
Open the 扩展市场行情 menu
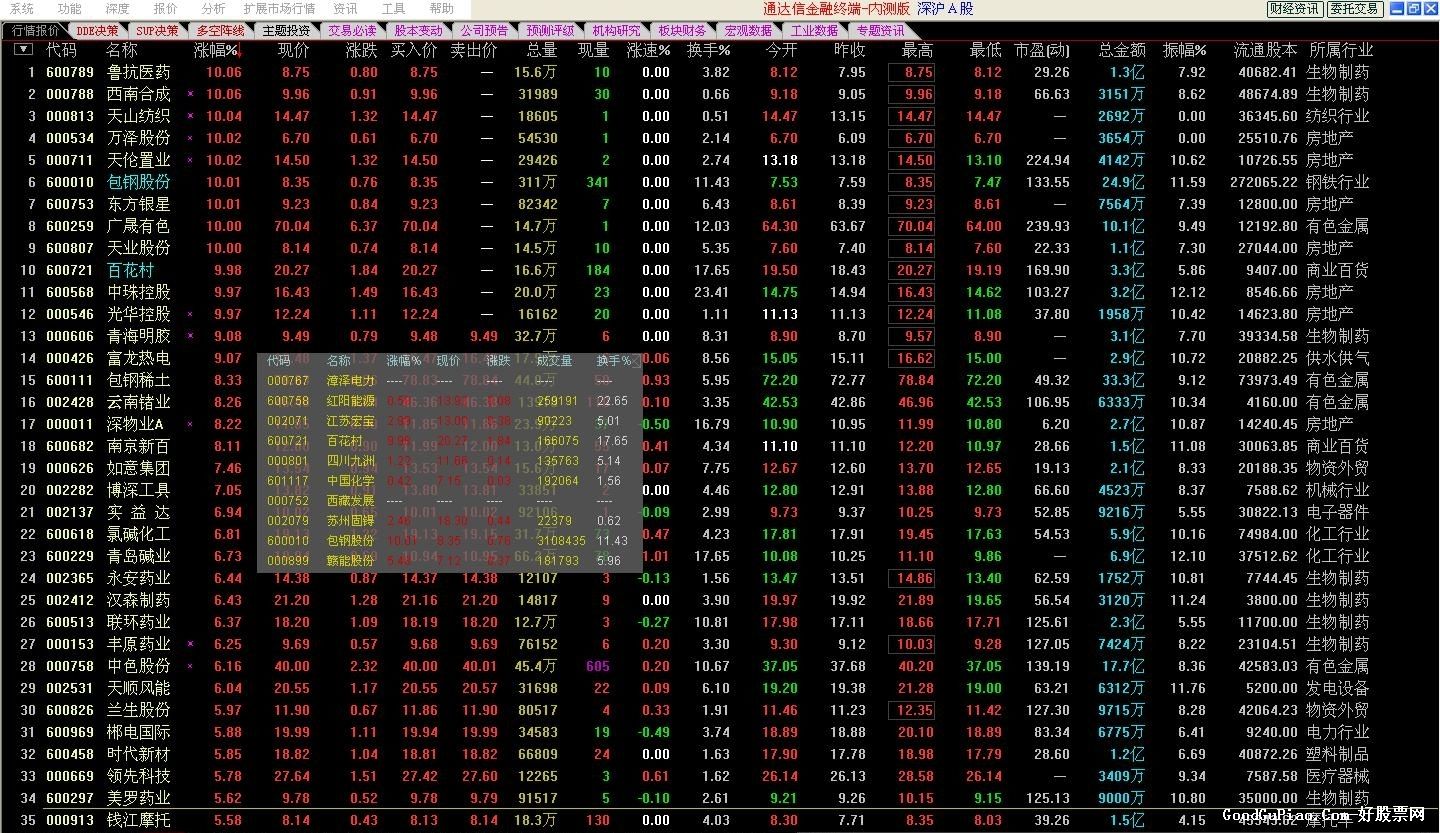[279, 8]
